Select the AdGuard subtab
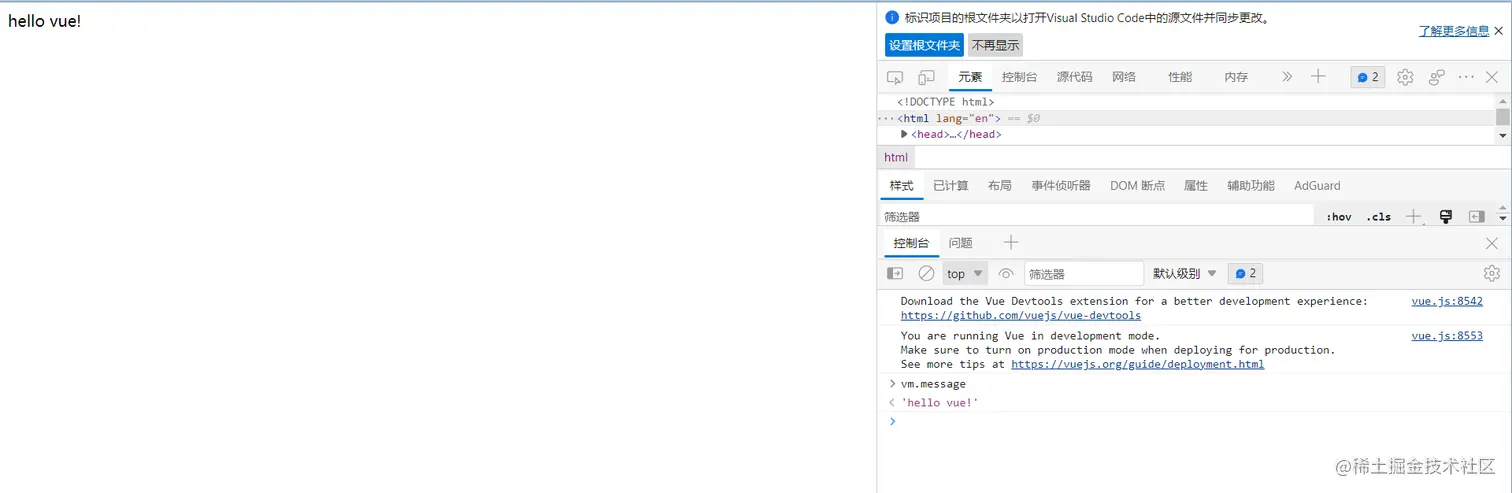 (x=1317, y=186)
